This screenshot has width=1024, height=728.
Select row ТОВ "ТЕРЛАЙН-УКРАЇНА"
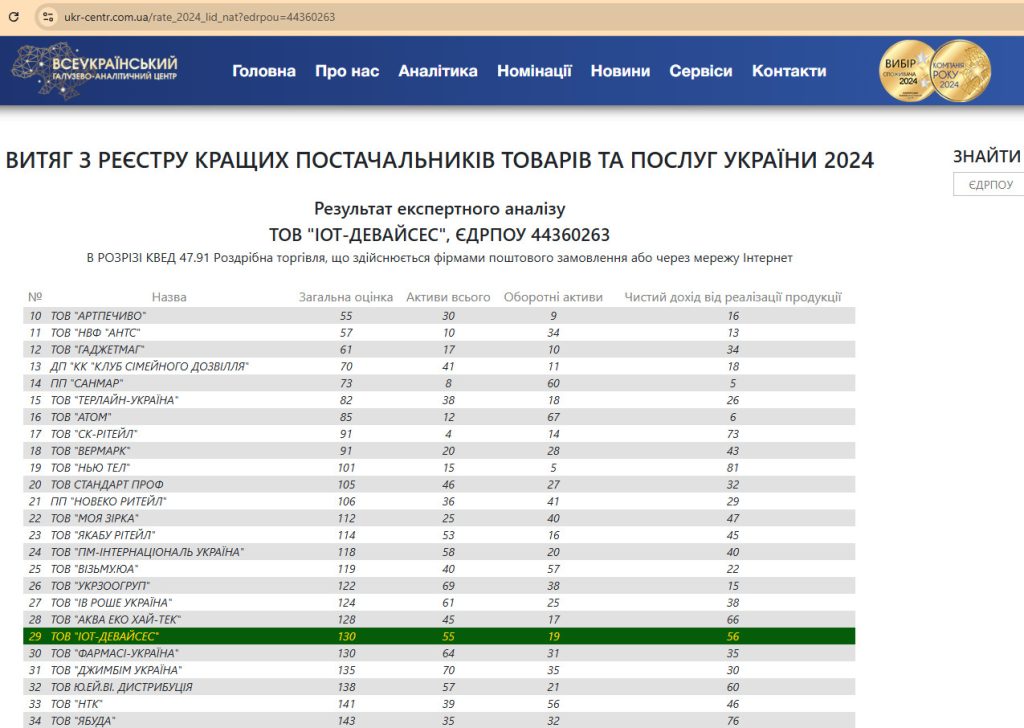click(x=439, y=400)
